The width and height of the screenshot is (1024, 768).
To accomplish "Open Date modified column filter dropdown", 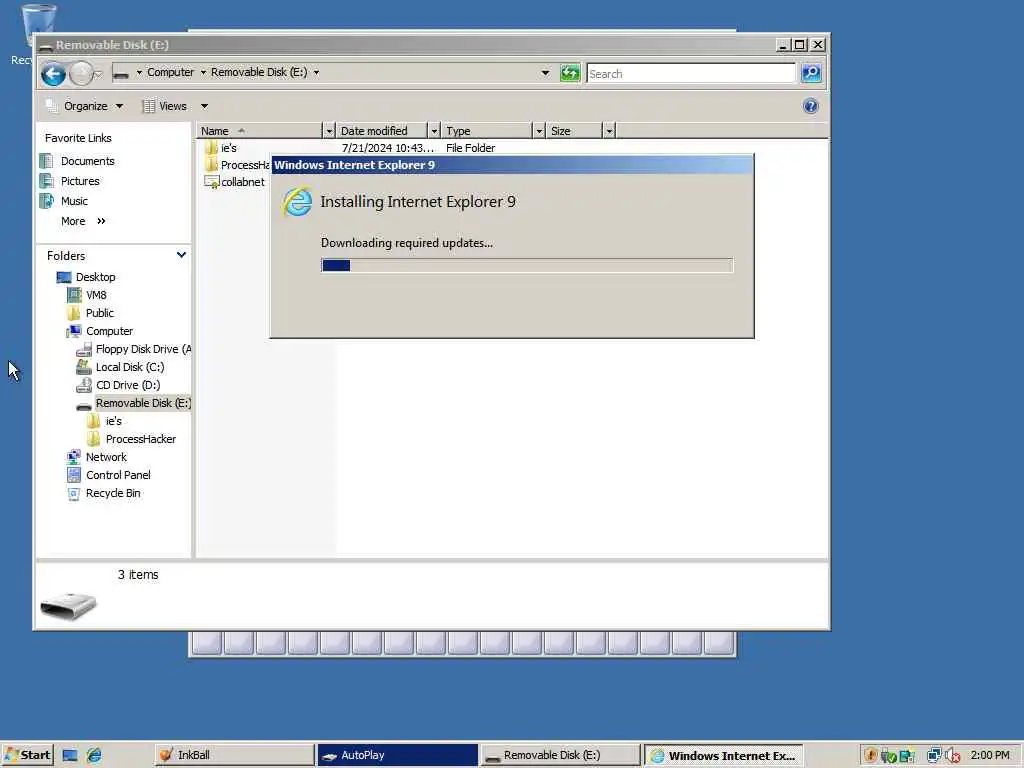I will 434,131.
